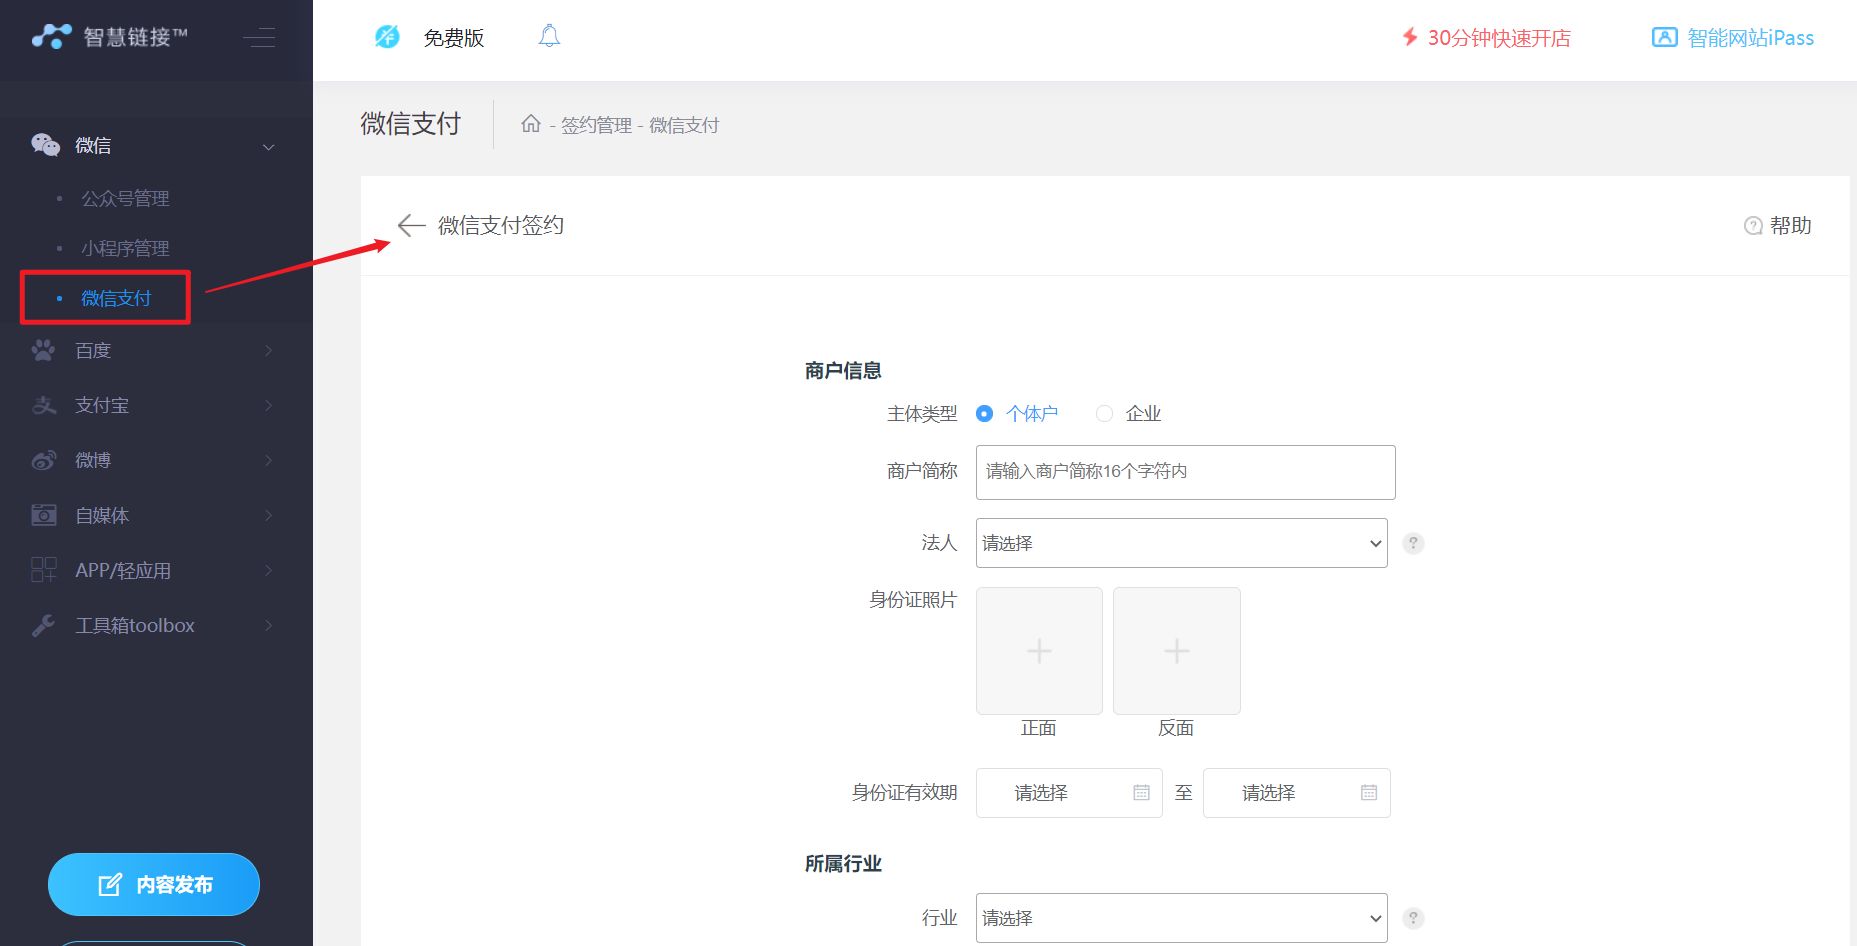The height and width of the screenshot is (946, 1857).
Task: Click the ID validity start date field
Action: click(1069, 793)
